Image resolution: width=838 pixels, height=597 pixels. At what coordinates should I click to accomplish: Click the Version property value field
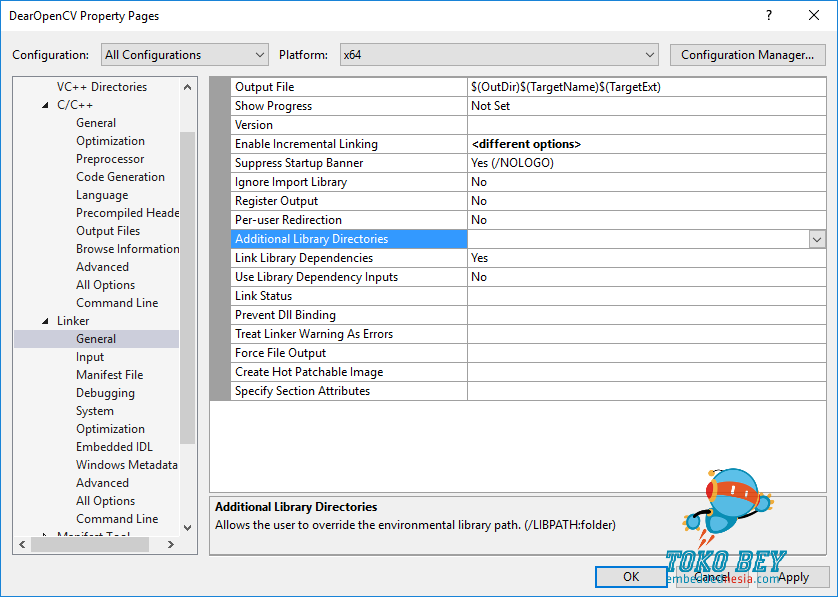pos(647,125)
